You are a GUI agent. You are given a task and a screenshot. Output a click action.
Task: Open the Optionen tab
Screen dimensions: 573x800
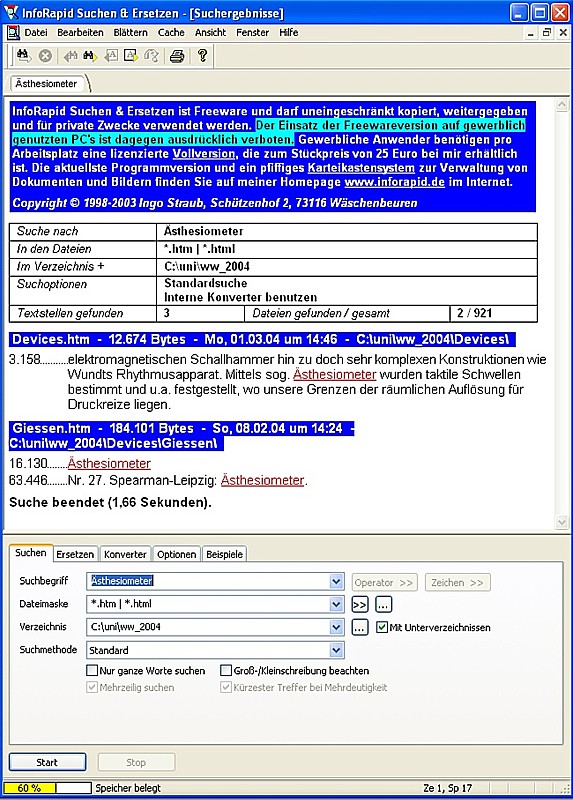176,554
